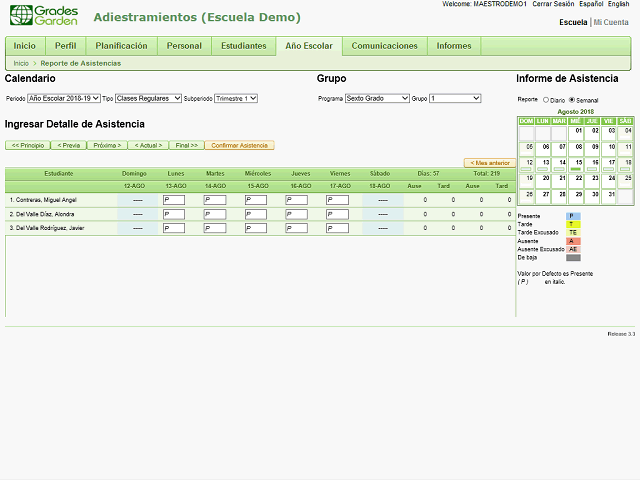The height and width of the screenshot is (480, 640).
Task: Open the Subperiodo Trimestre 1 dropdown
Action: (235, 99)
